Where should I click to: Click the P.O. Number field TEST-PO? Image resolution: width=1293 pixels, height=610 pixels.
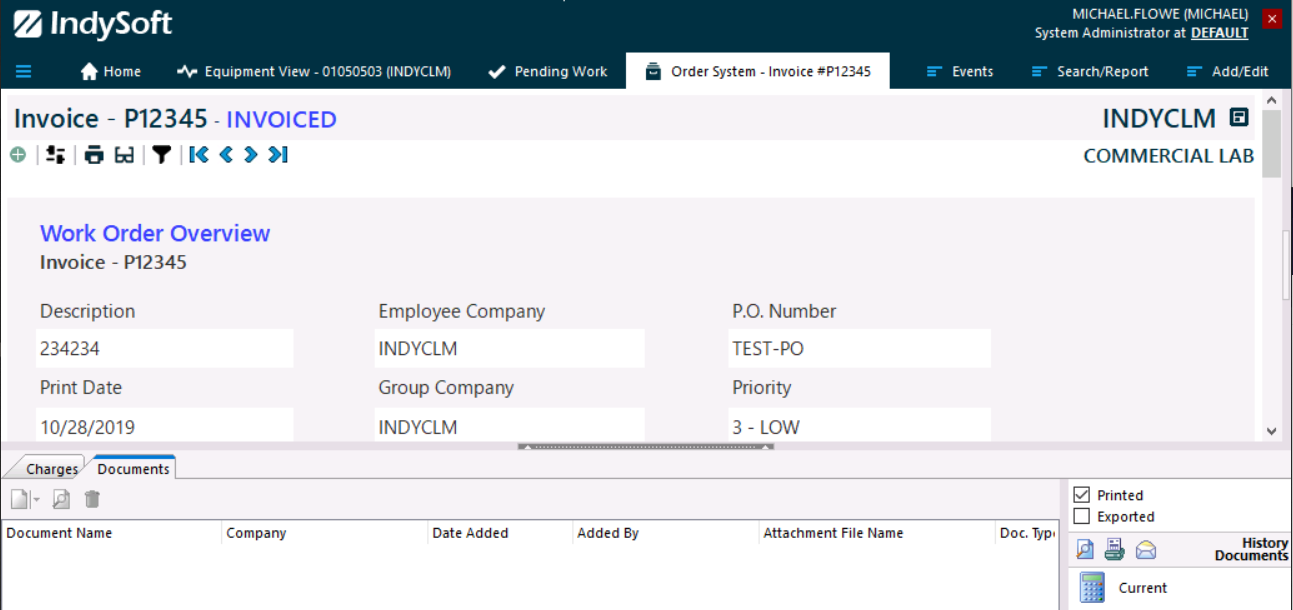[x=859, y=349]
